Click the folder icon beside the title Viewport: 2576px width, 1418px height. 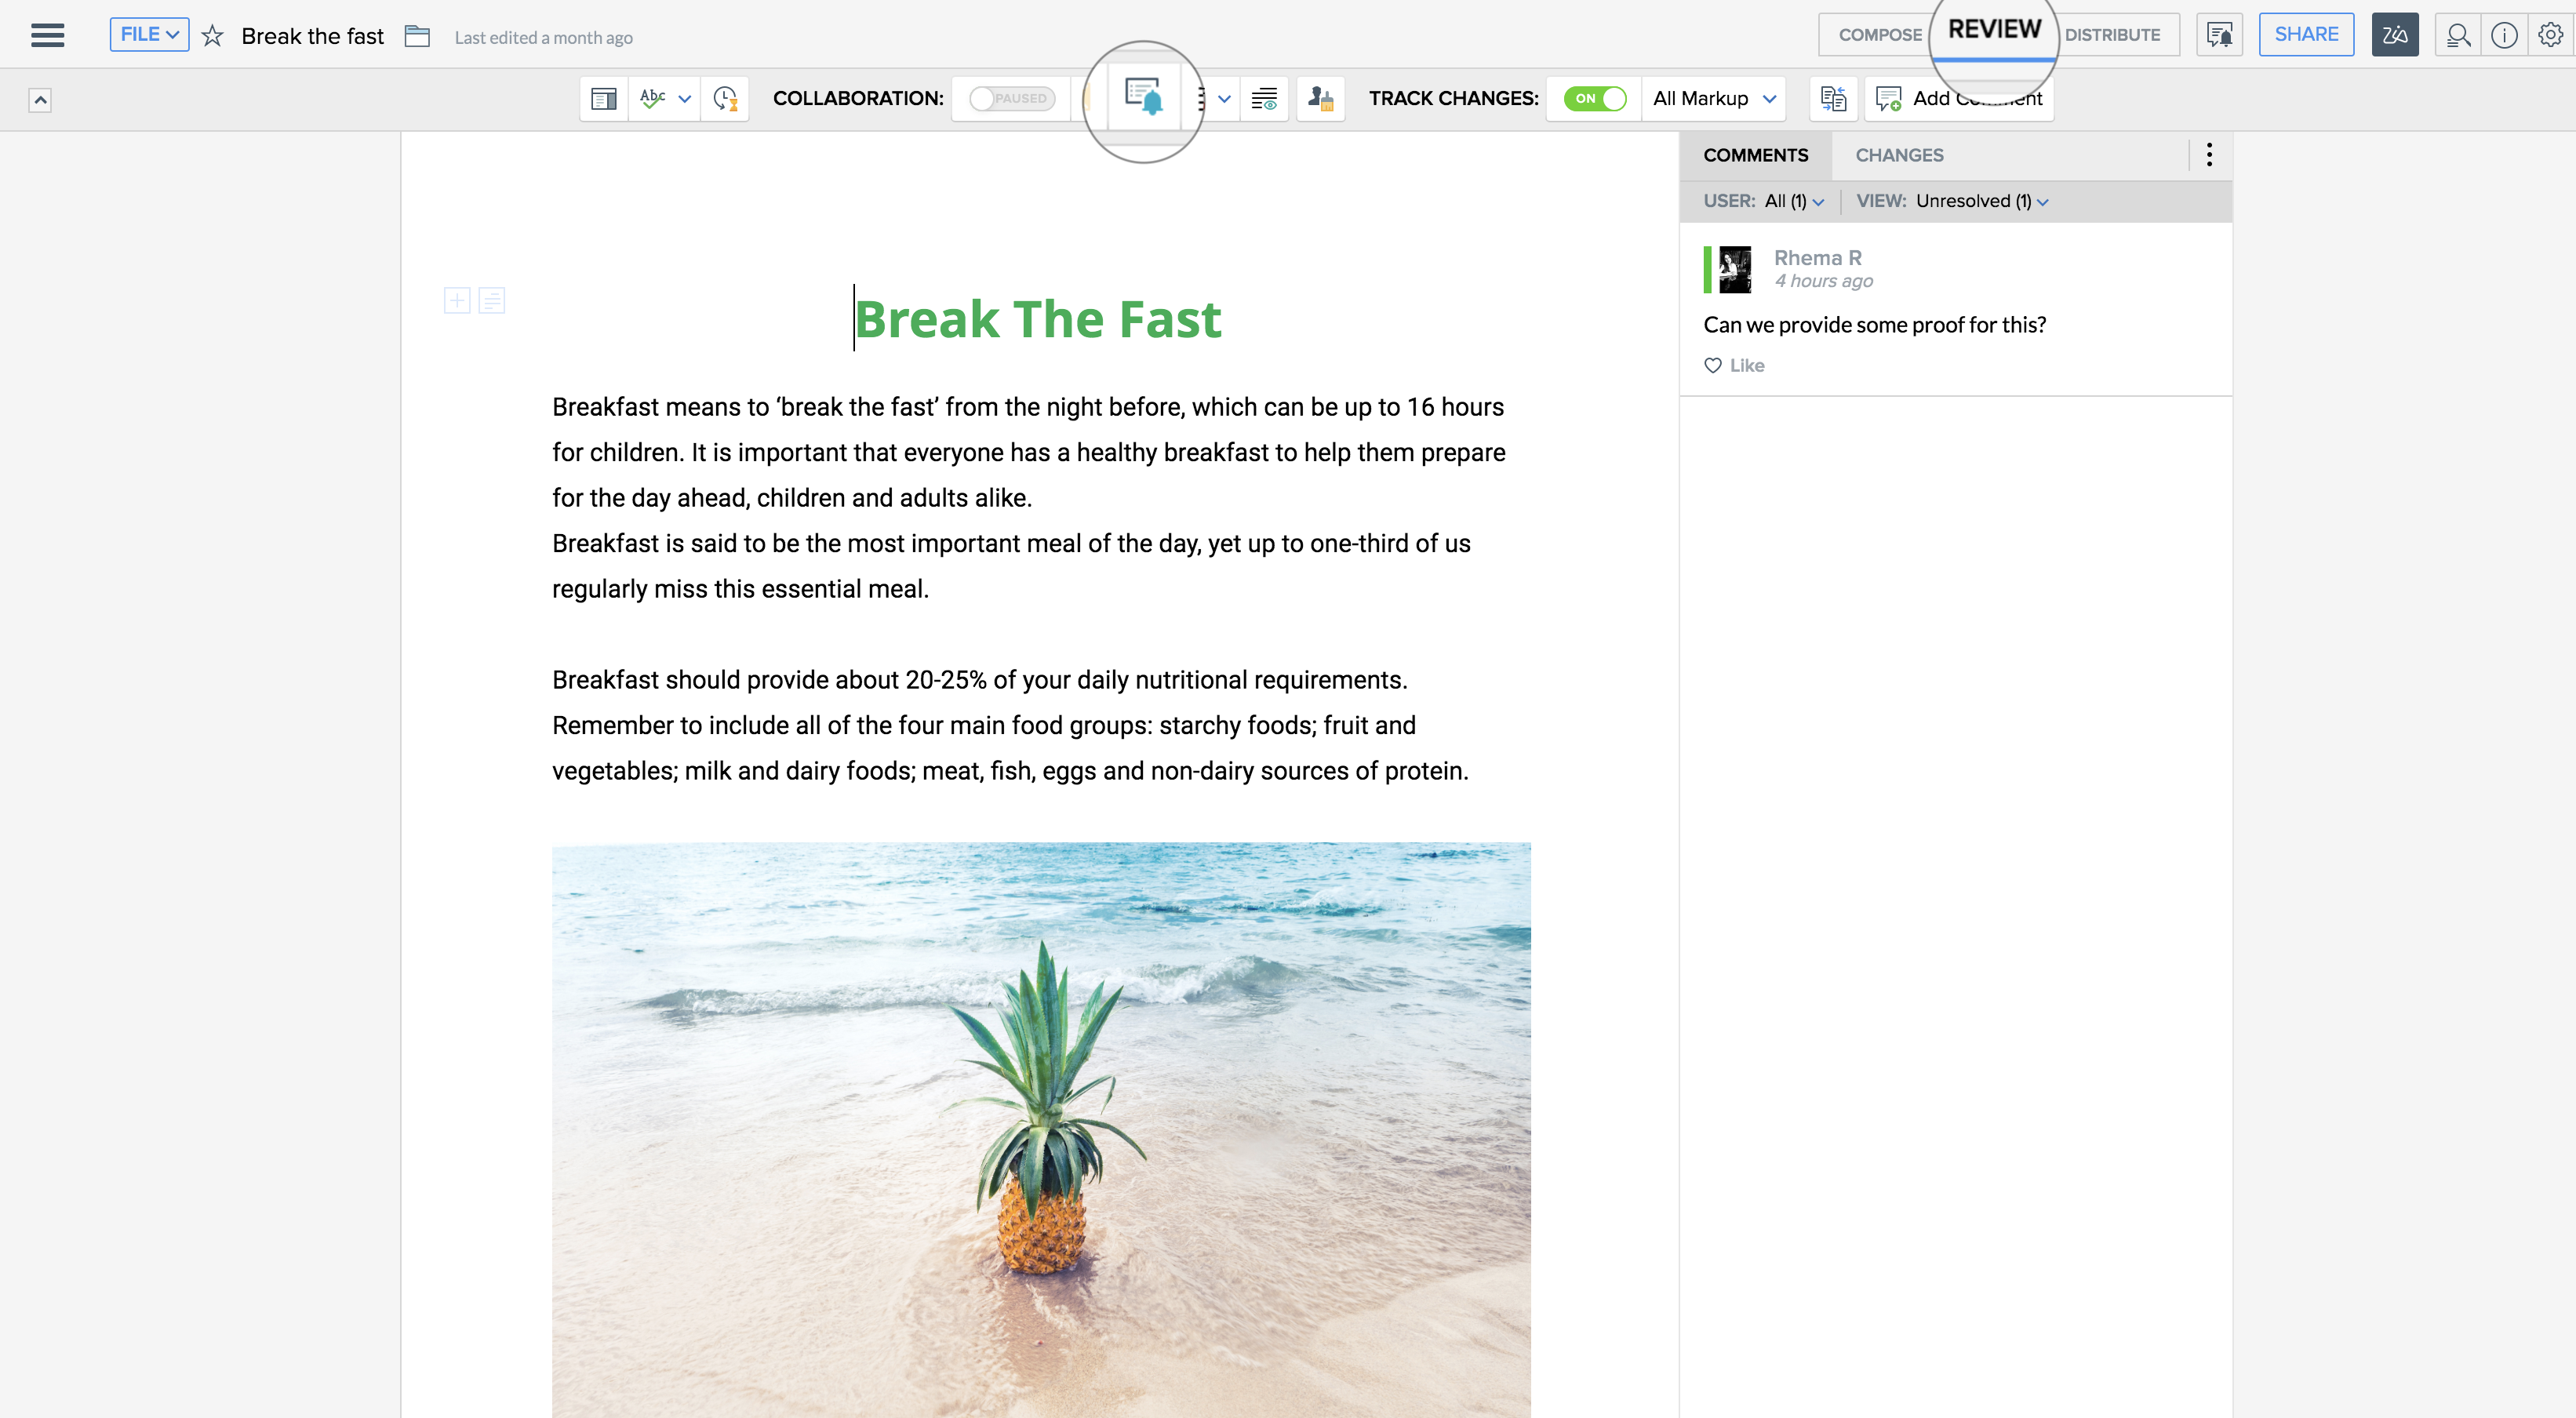(x=417, y=37)
